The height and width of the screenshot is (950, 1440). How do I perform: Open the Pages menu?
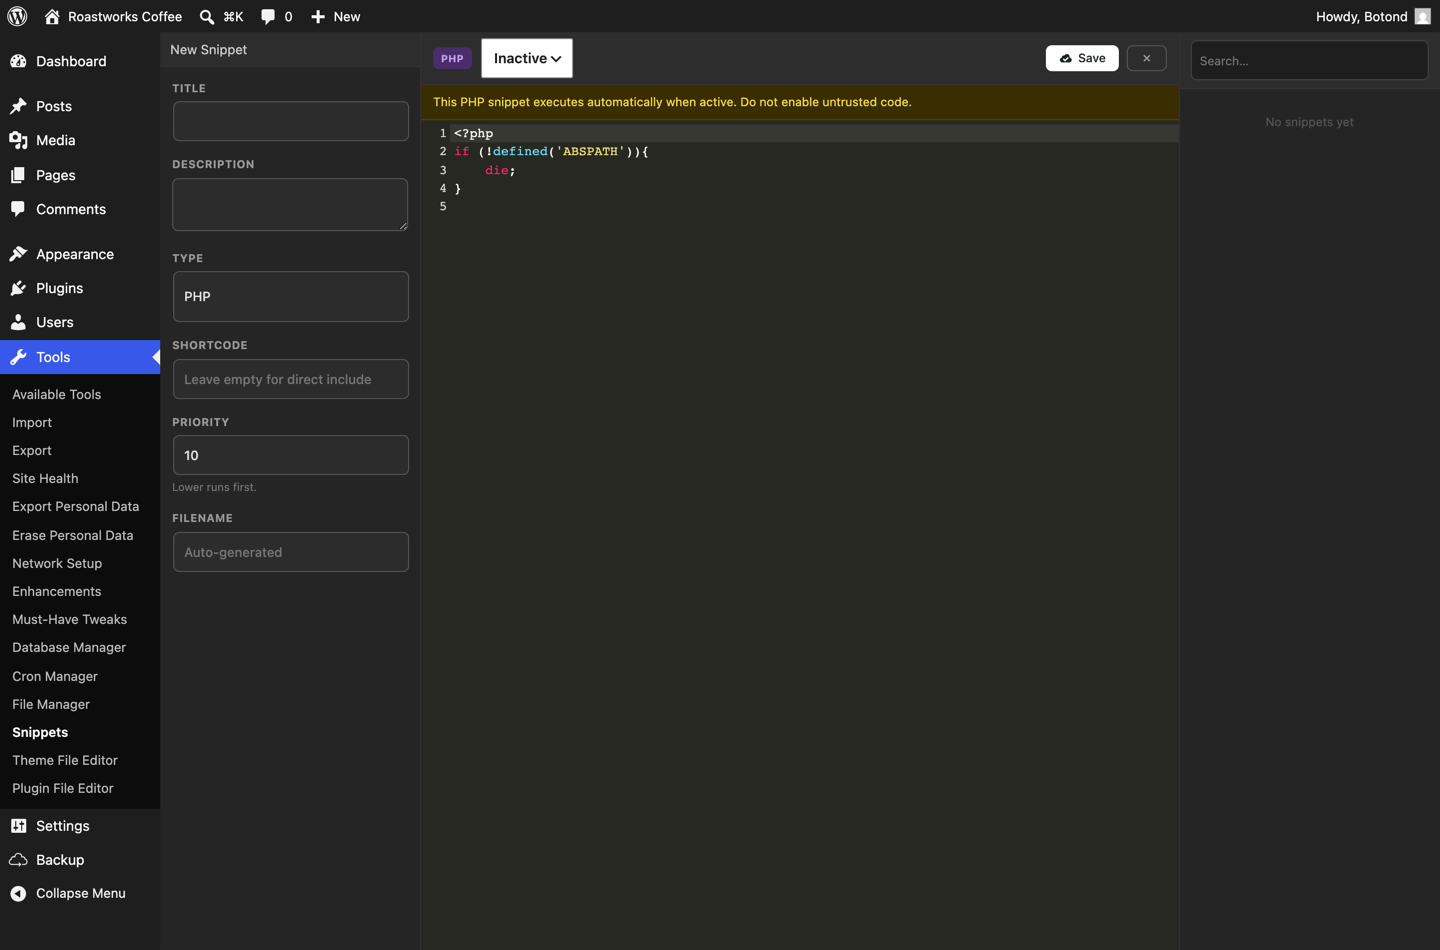click(80, 175)
